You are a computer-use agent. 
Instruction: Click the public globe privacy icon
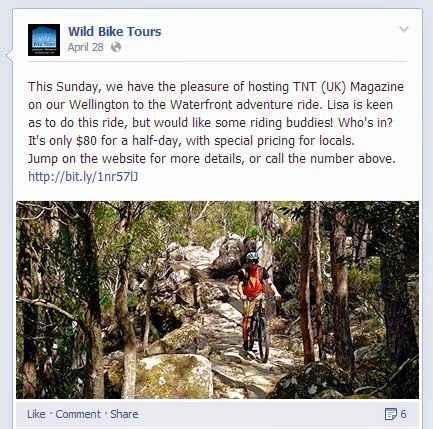(116, 47)
